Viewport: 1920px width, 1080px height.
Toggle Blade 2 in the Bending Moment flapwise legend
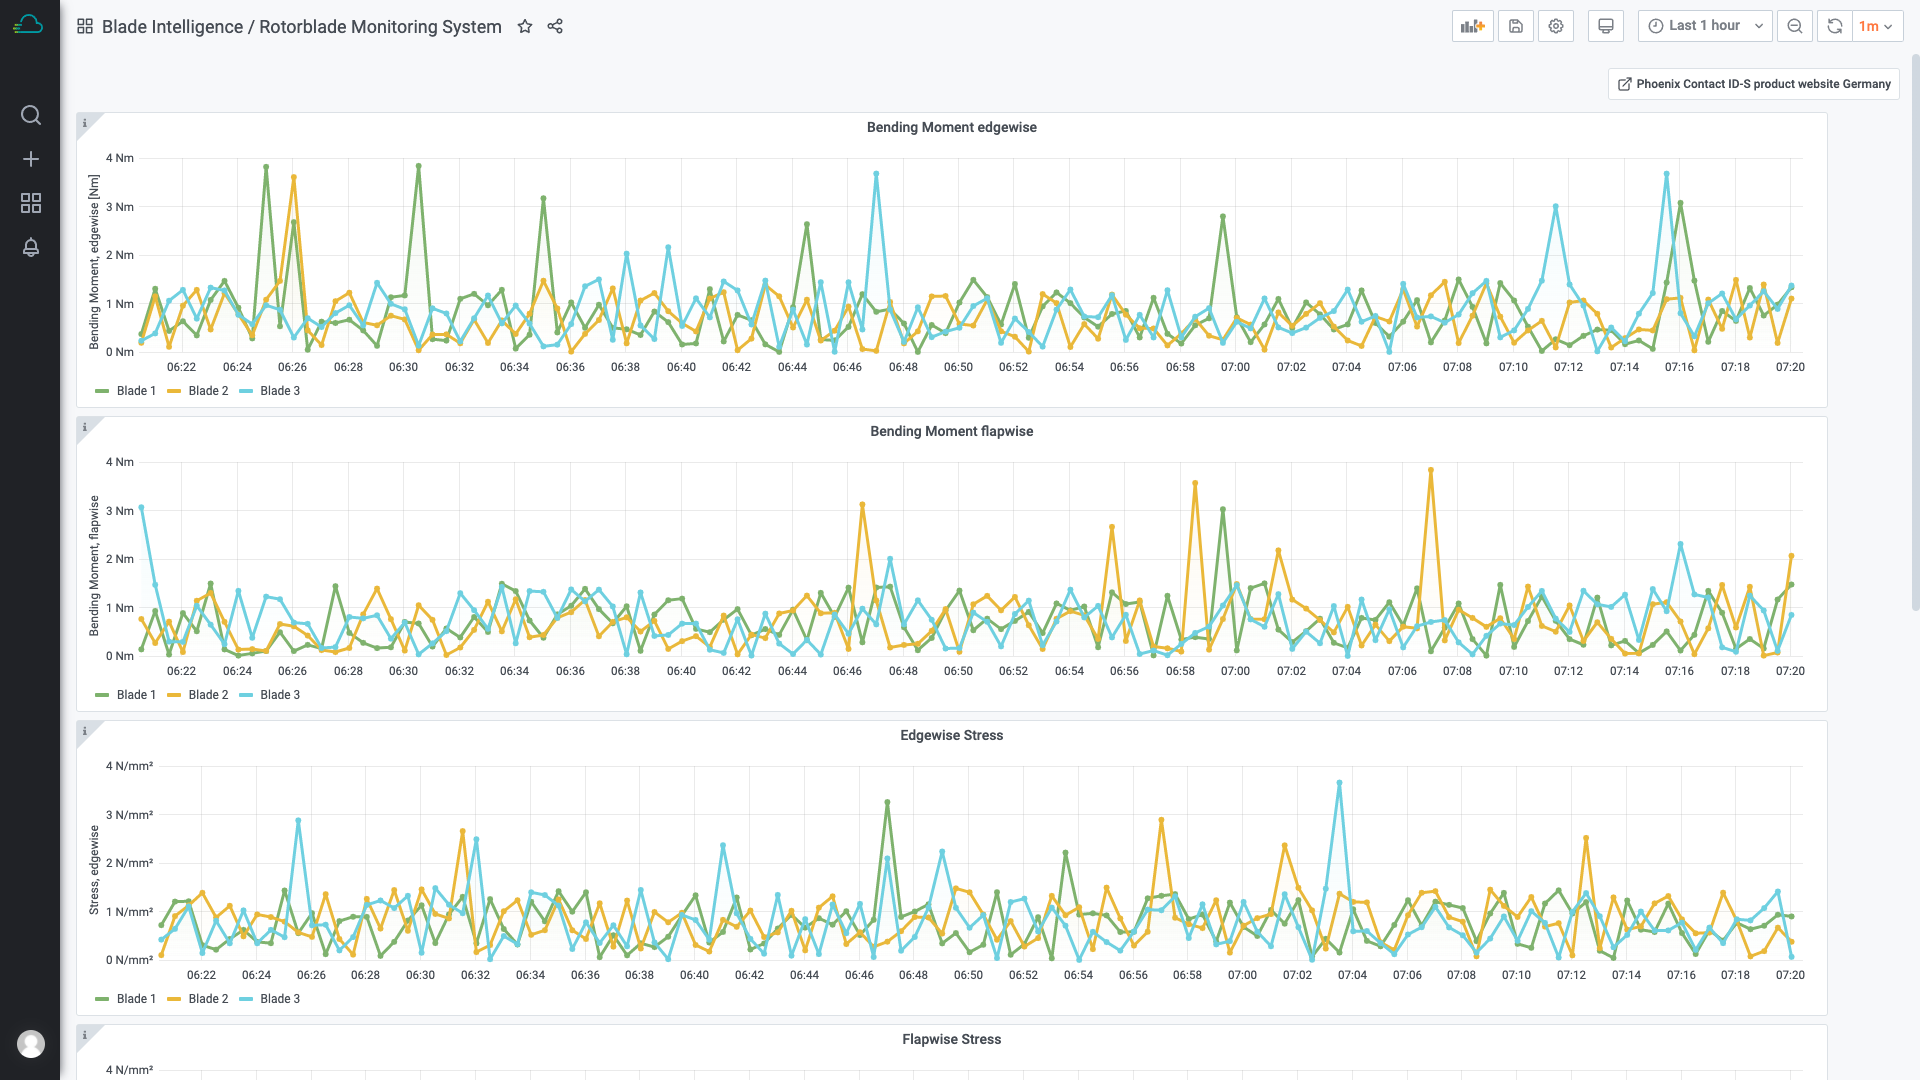207,694
